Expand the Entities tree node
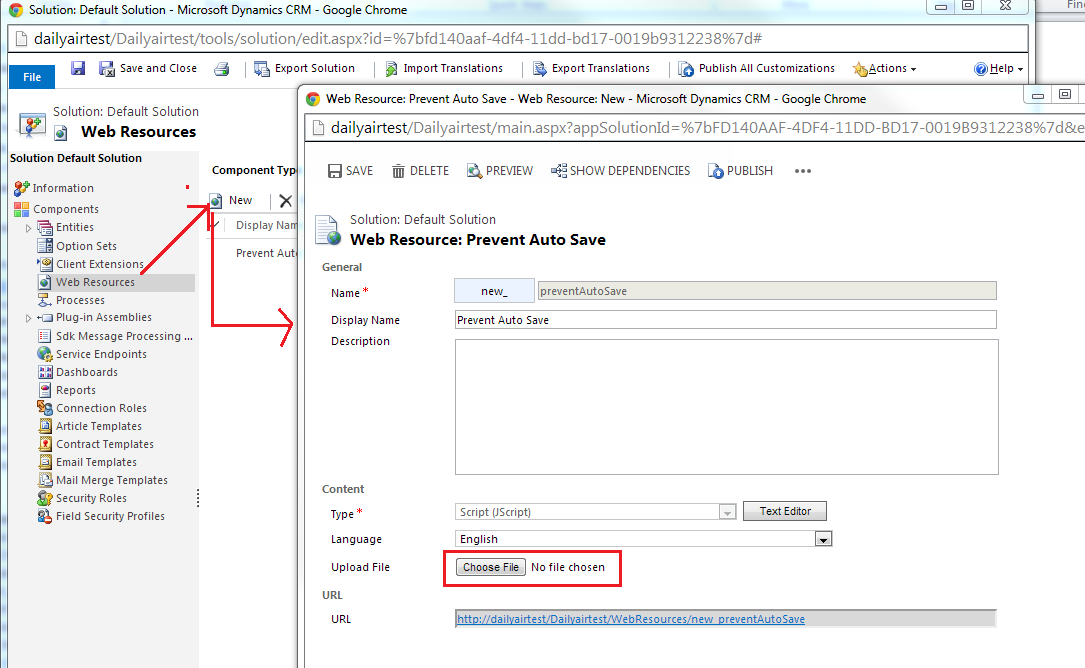 point(28,228)
